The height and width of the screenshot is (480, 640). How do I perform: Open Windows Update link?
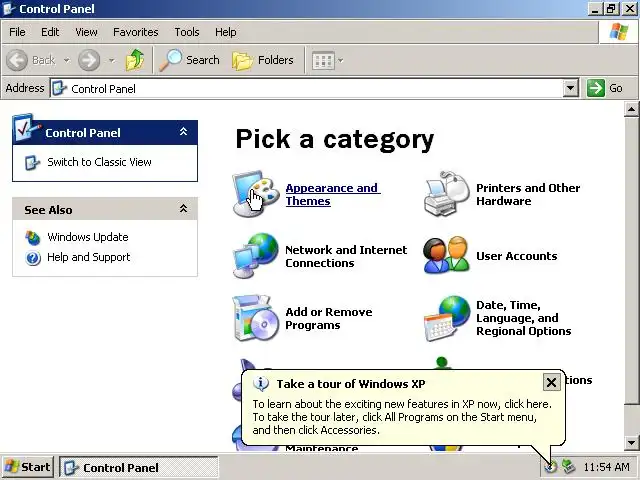pyautogui.click(x=88, y=237)
